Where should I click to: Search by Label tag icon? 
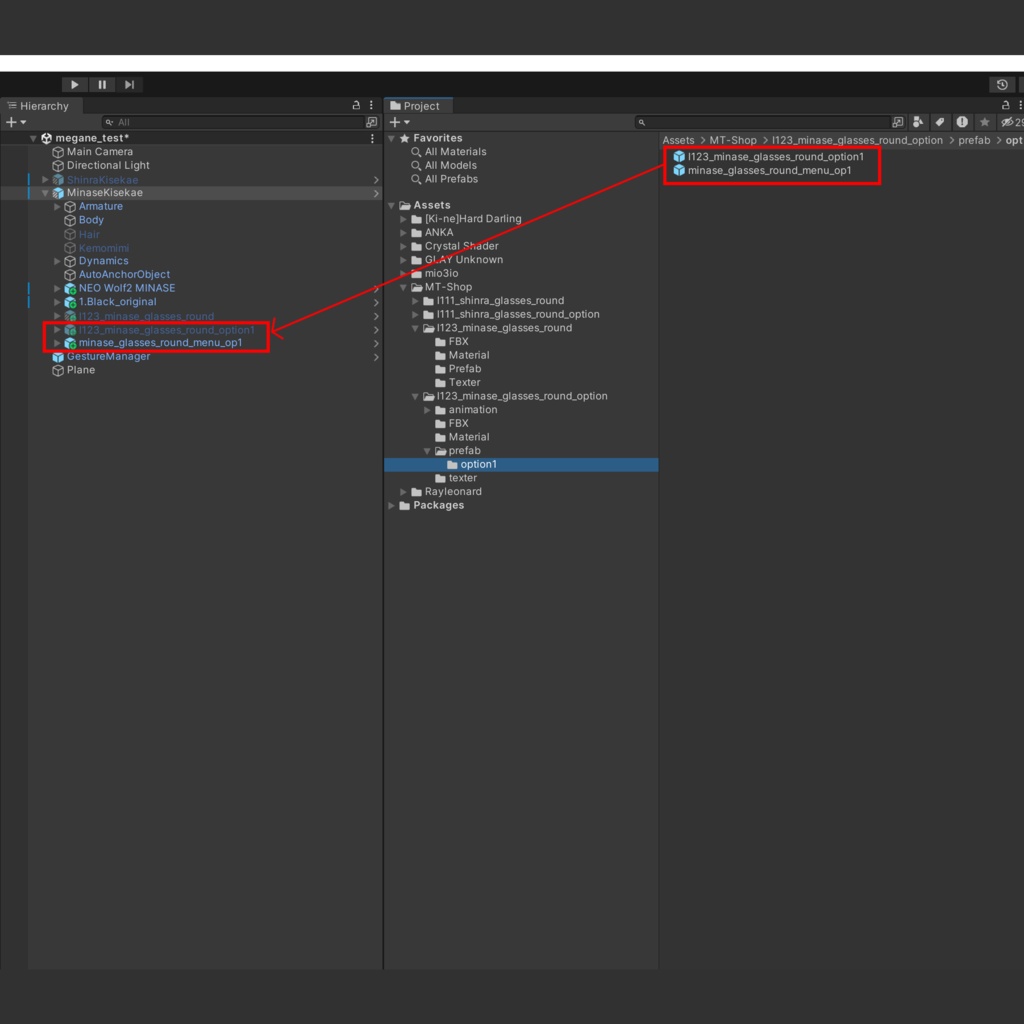tap(940, 122)
